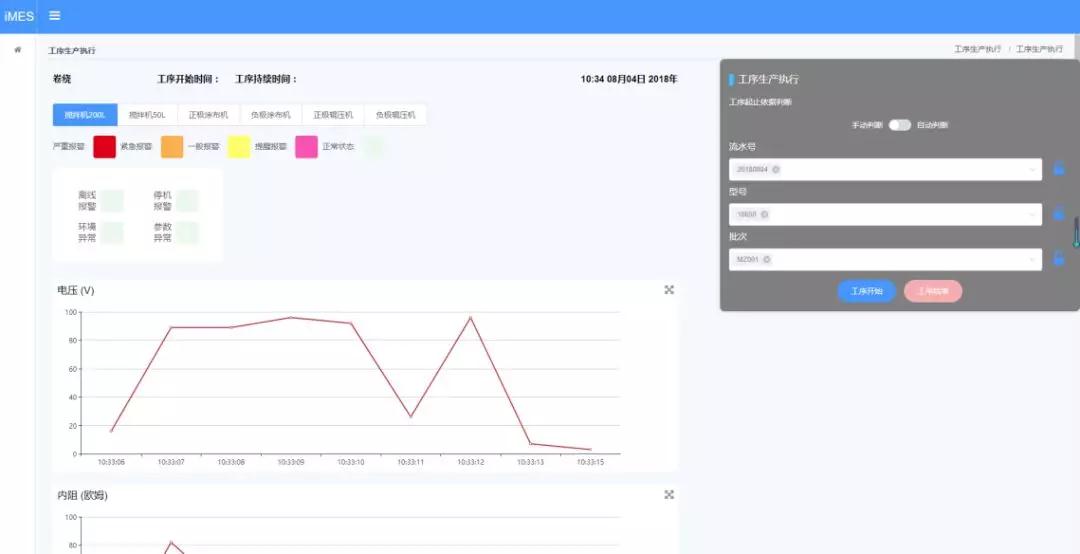
Task: Switch to the 负极辊压机 tab
Action: [x=395, y=115]
